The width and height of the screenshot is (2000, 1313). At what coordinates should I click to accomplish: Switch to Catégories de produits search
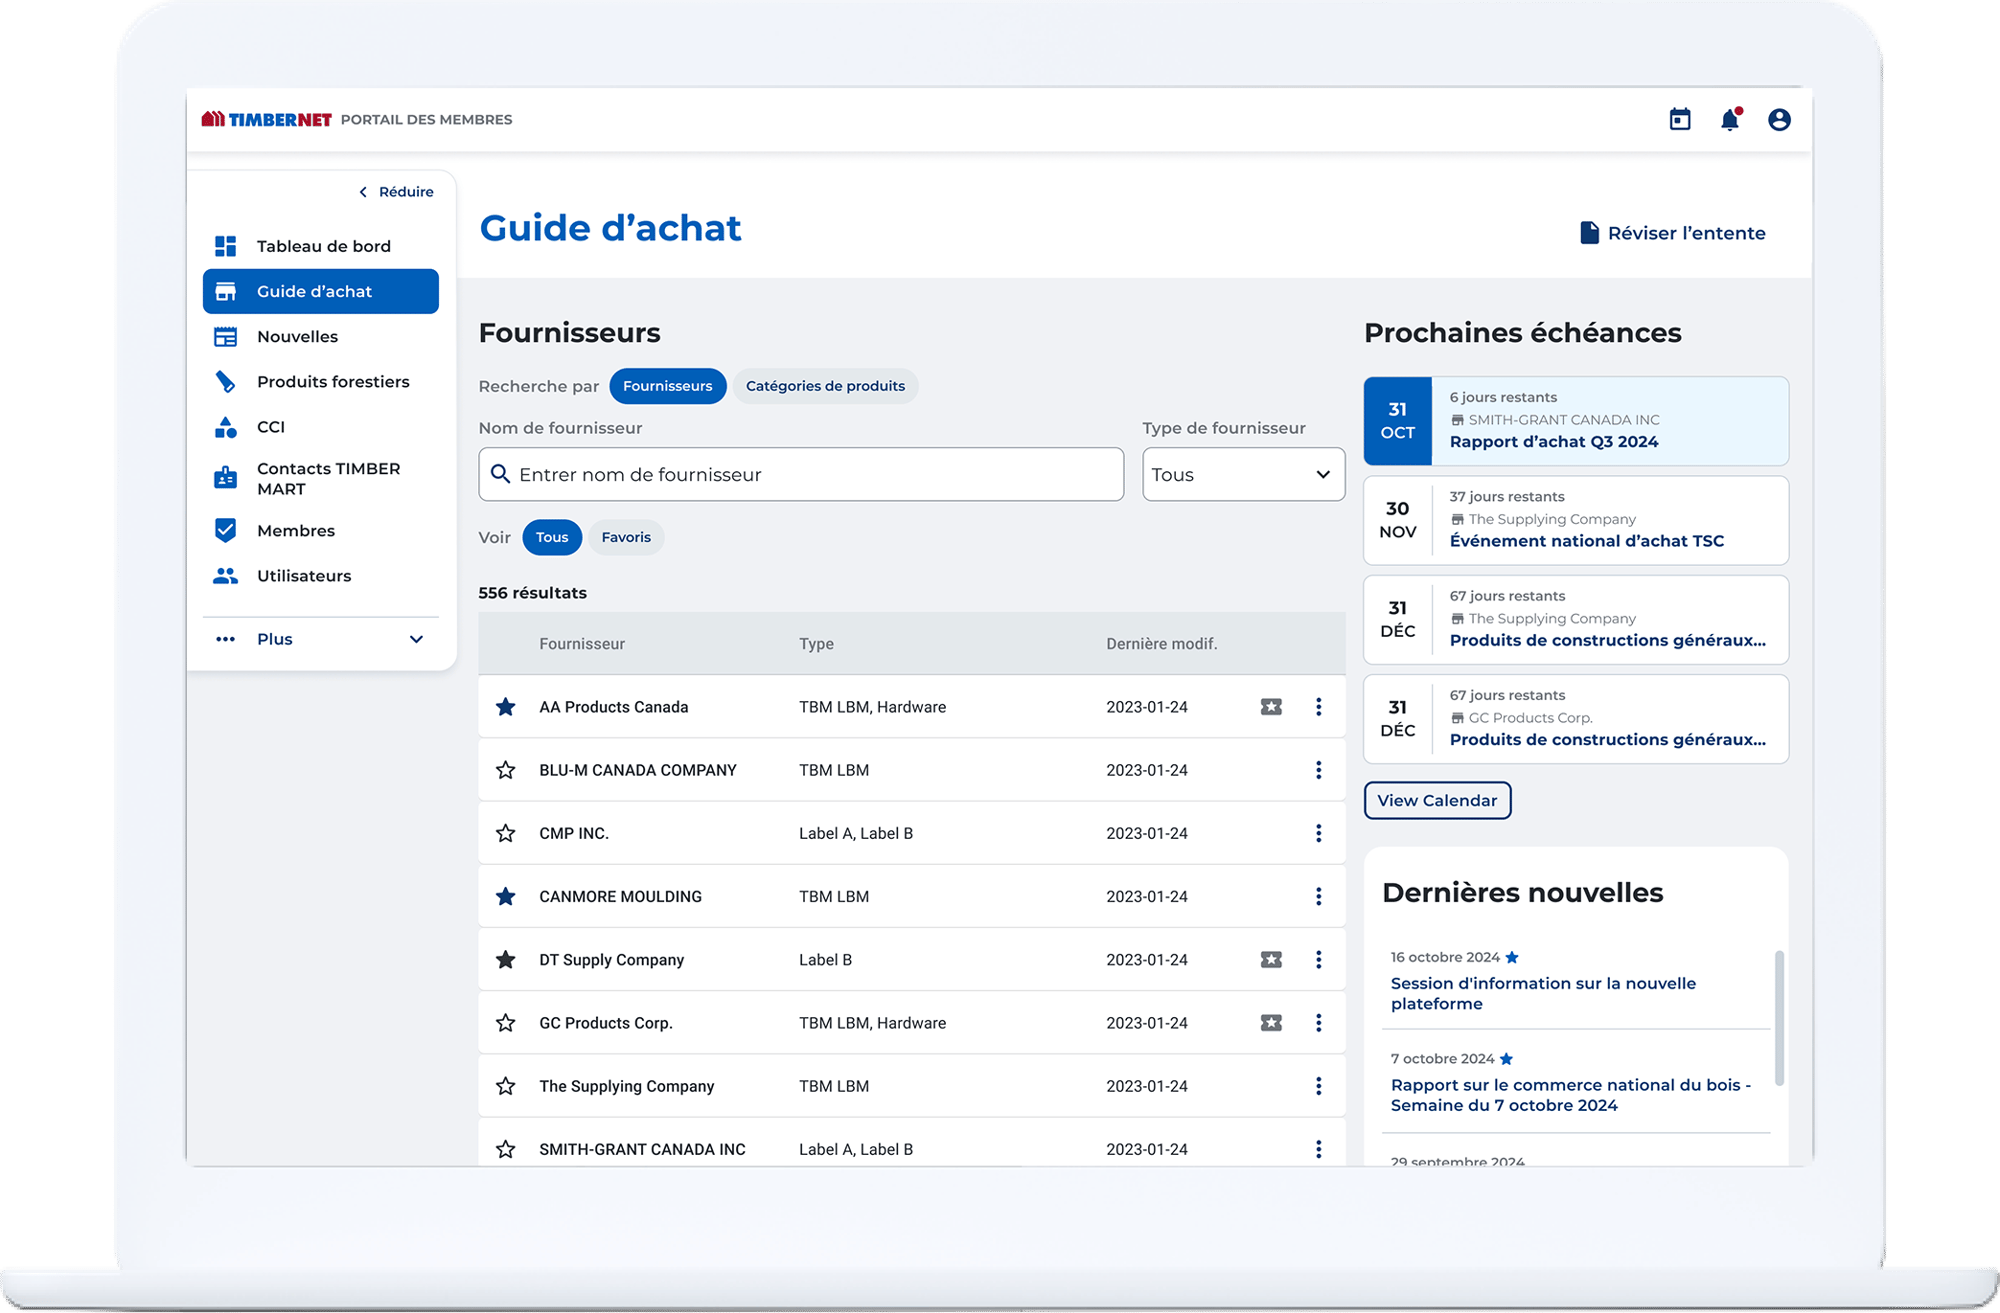pos(825,386)
